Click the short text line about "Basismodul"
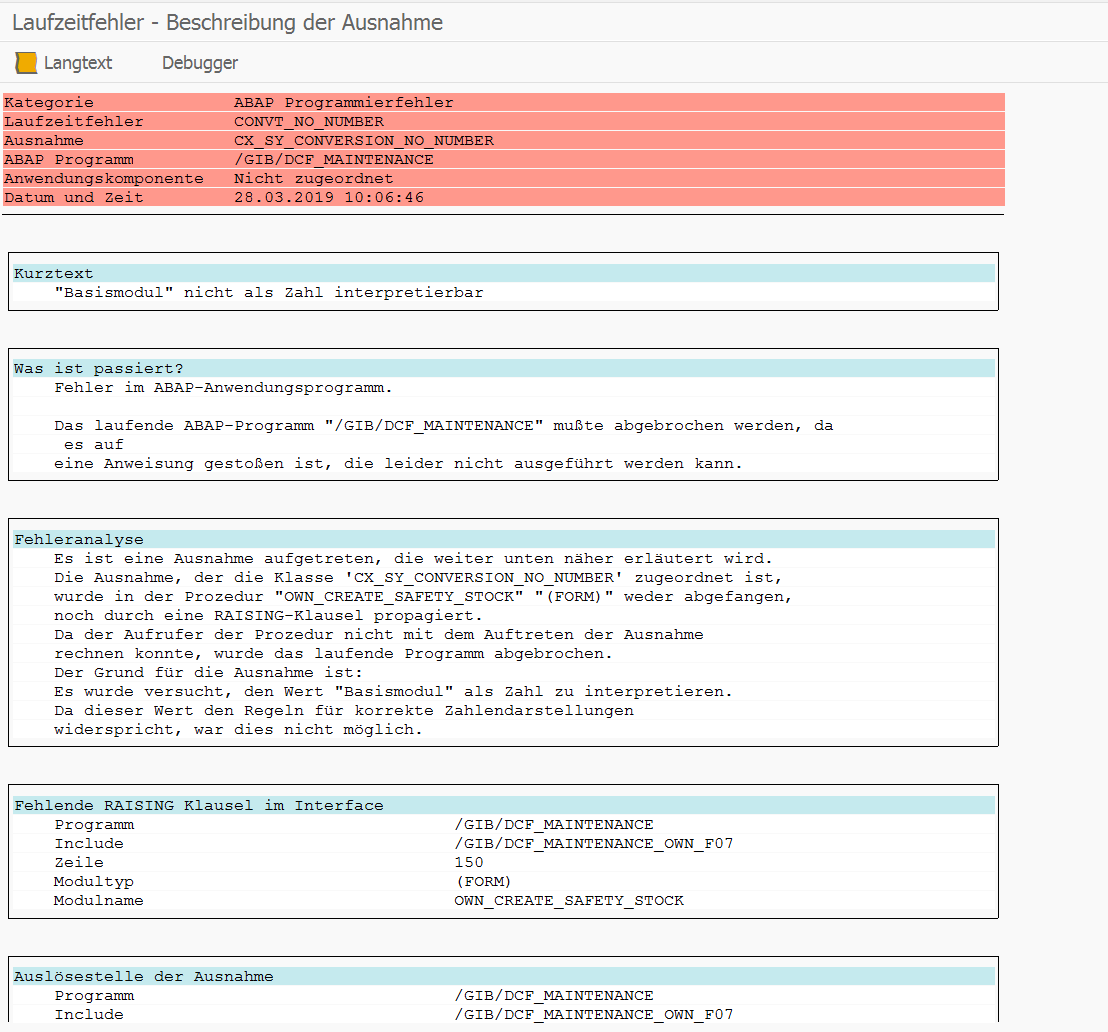This screenshot has height=1032, width=1108. 268,292
